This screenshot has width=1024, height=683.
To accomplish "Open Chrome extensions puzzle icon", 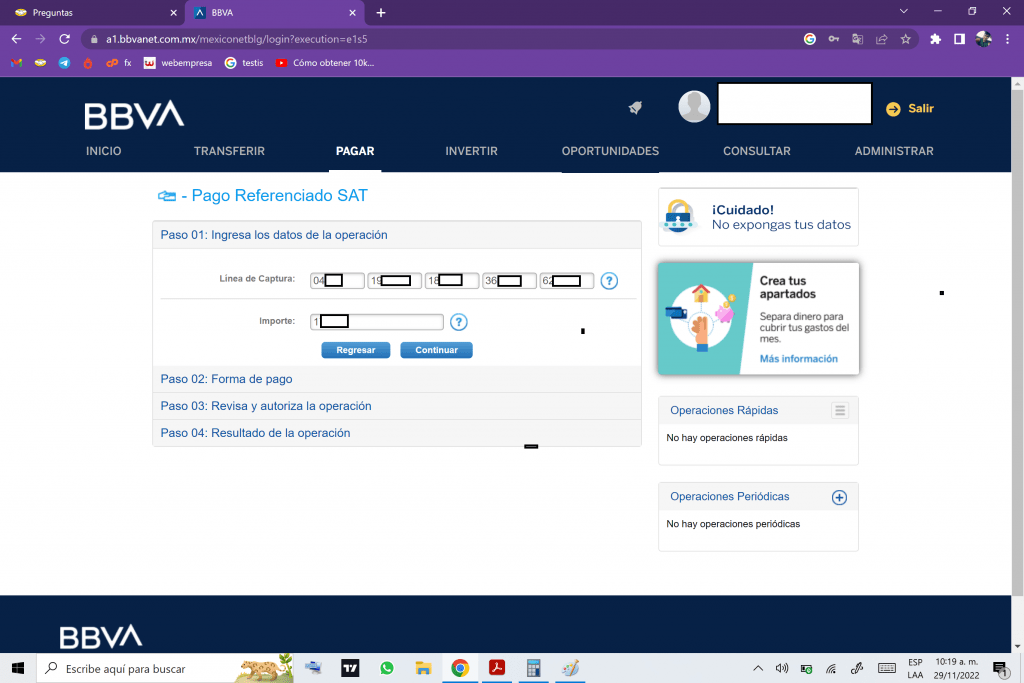I will (x=935, y=39).
